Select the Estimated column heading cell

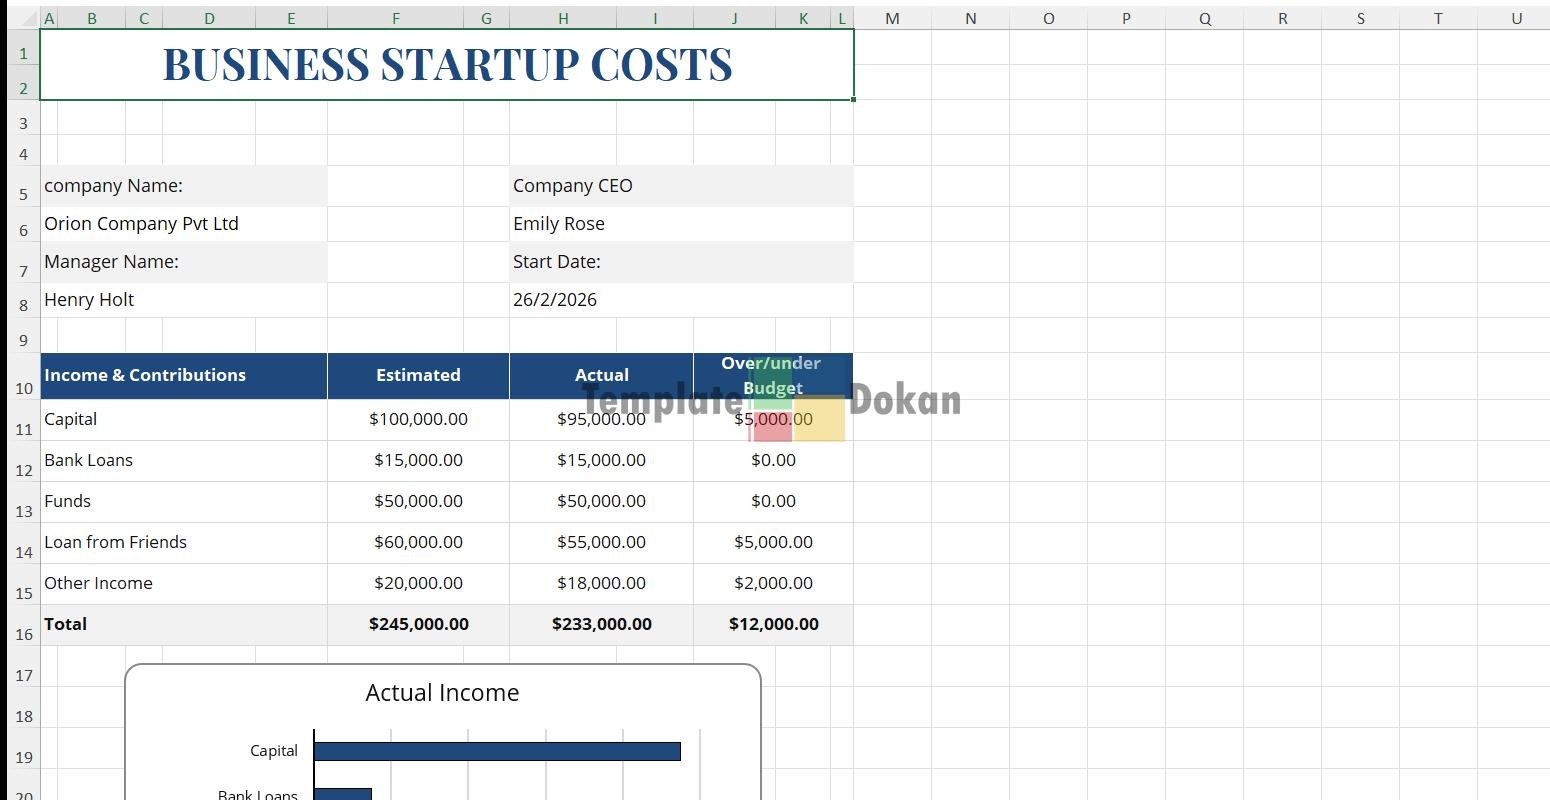point(418,376)
